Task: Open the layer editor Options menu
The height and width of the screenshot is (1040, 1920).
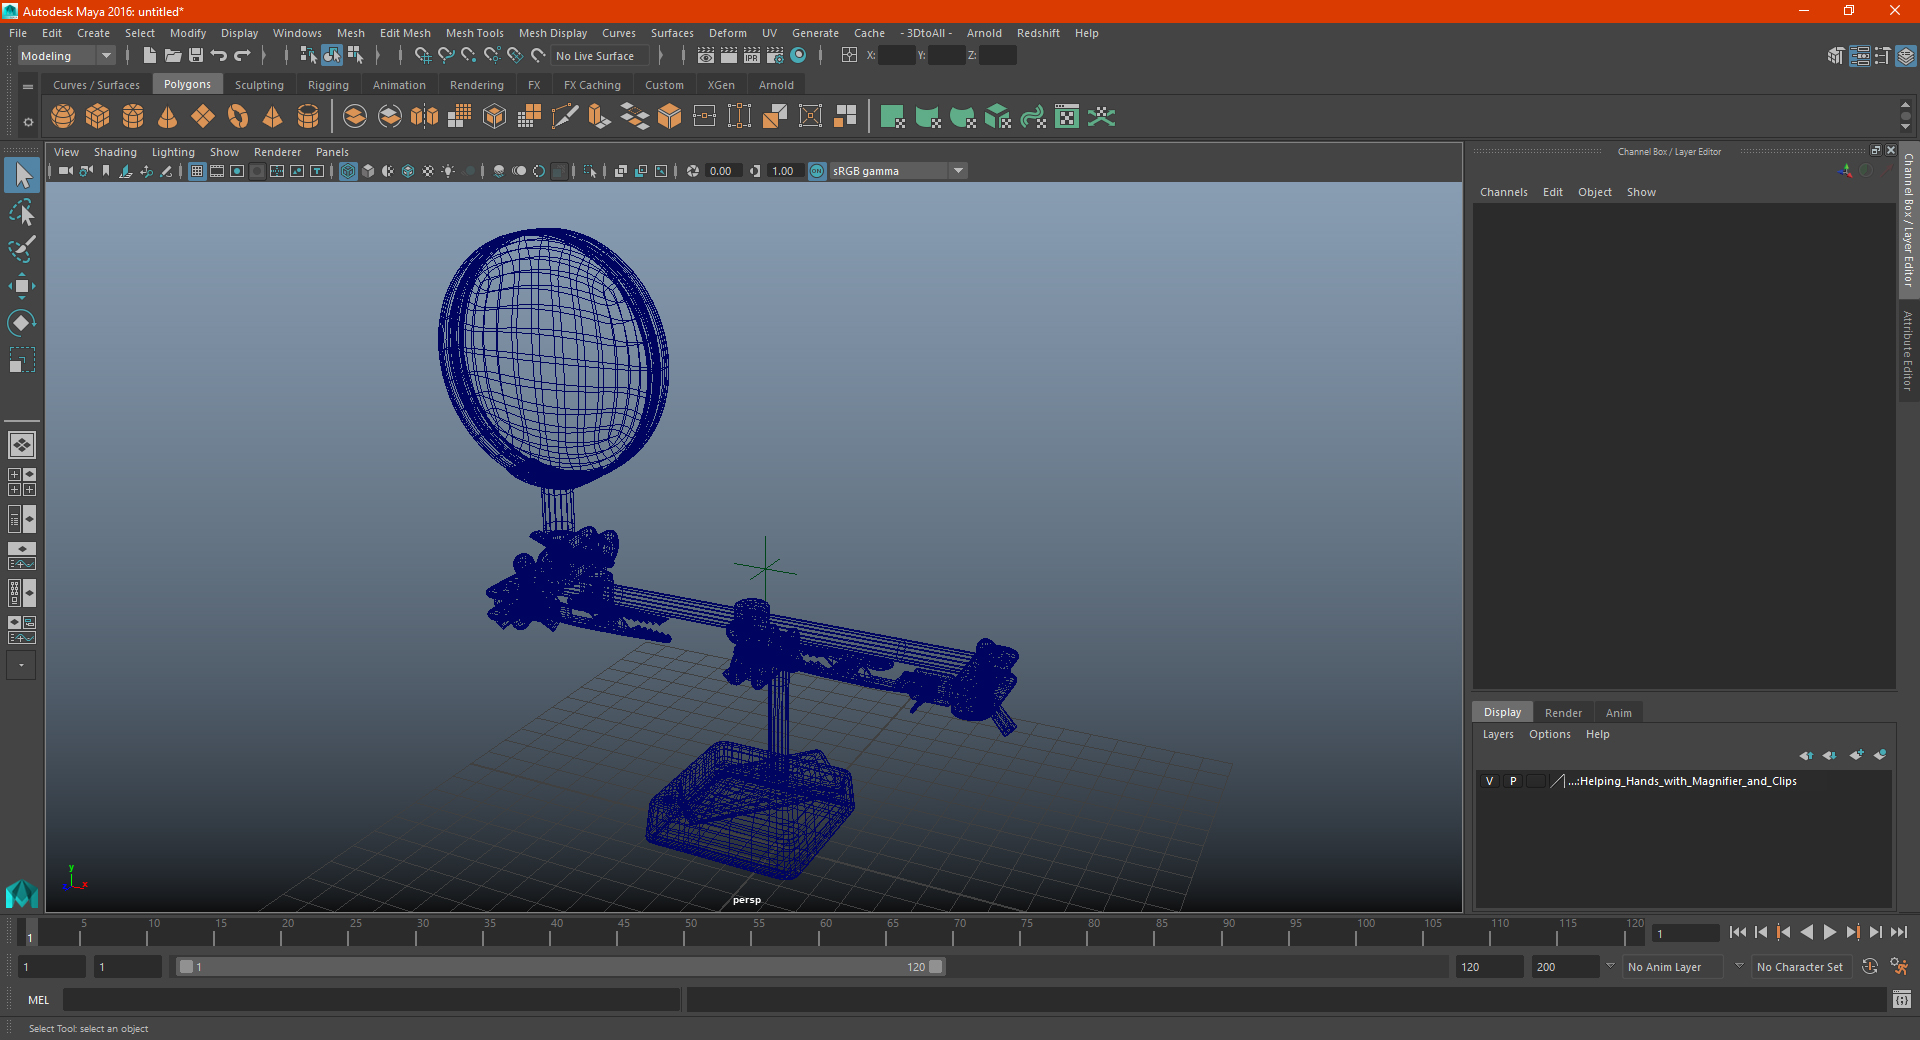Action: tap(1550, 734)
